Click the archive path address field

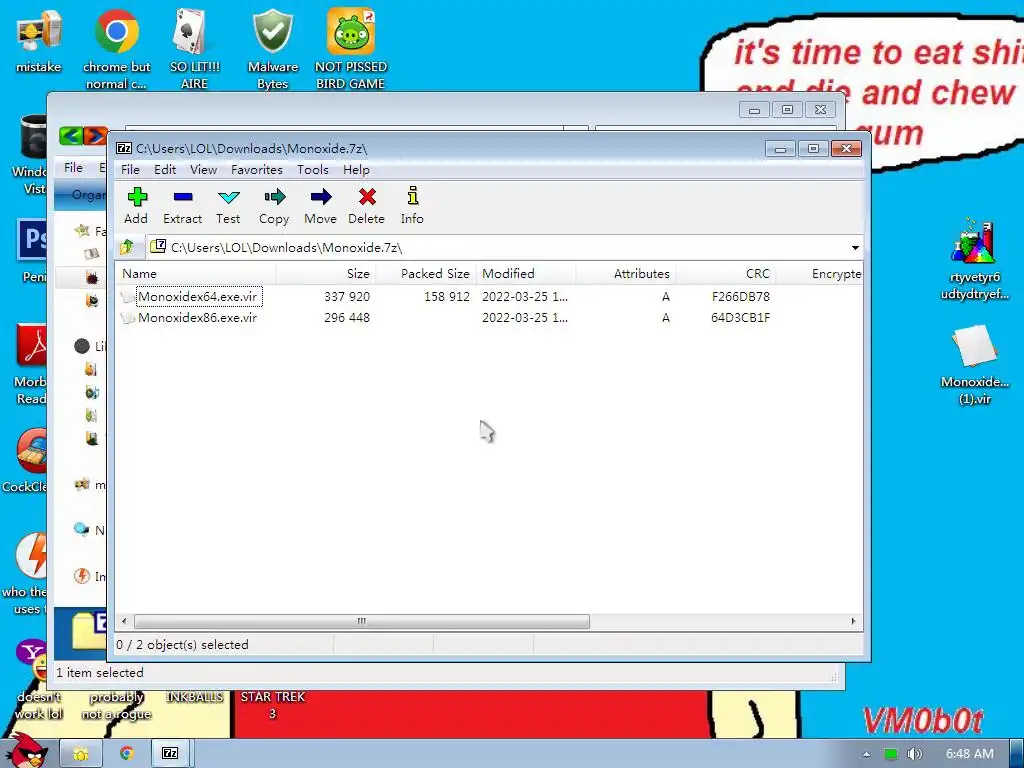click(x=496, y=248)
